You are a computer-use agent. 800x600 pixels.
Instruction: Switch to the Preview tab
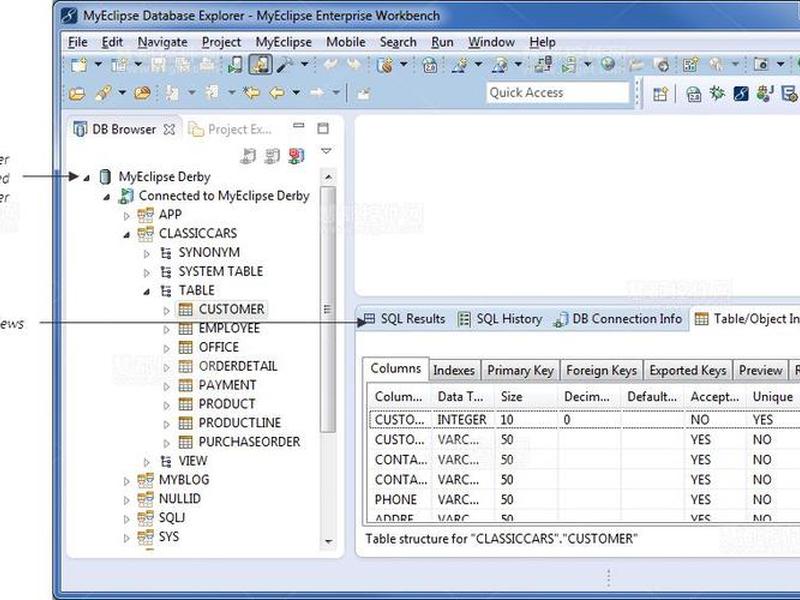click(760, 370)
